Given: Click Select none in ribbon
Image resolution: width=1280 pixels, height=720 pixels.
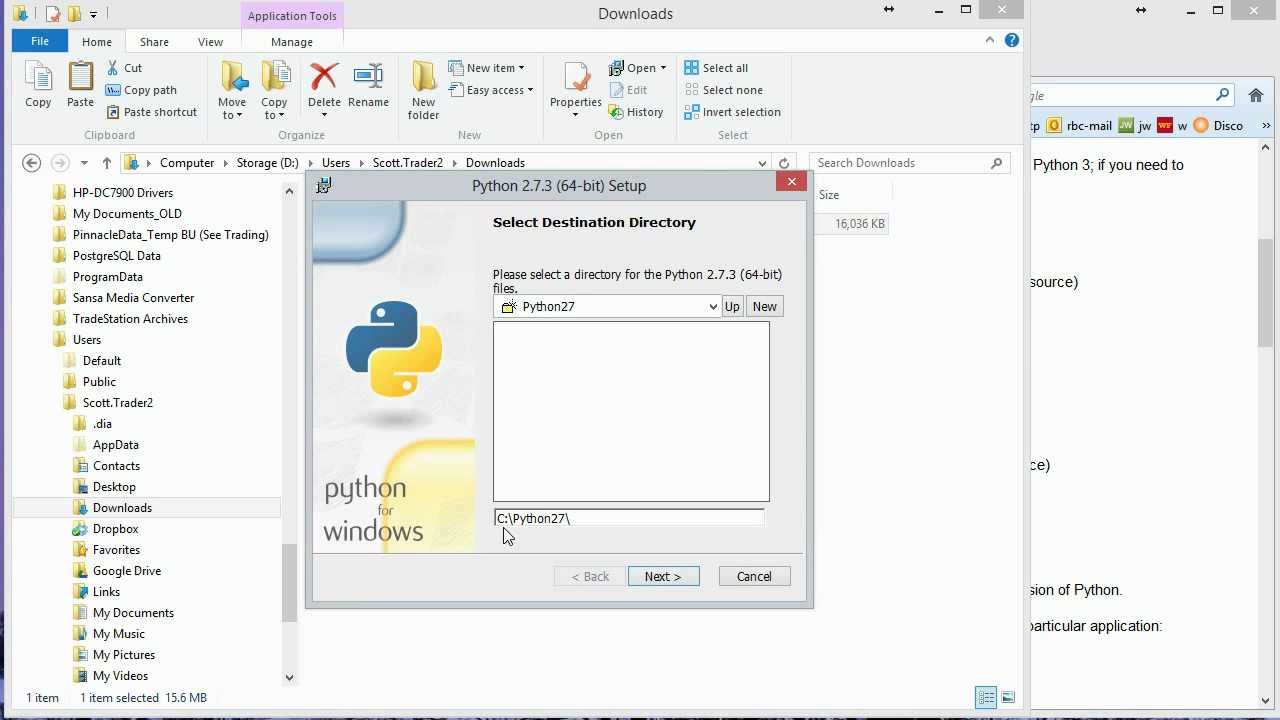Looking at the screenshot, I should point(723,90).
